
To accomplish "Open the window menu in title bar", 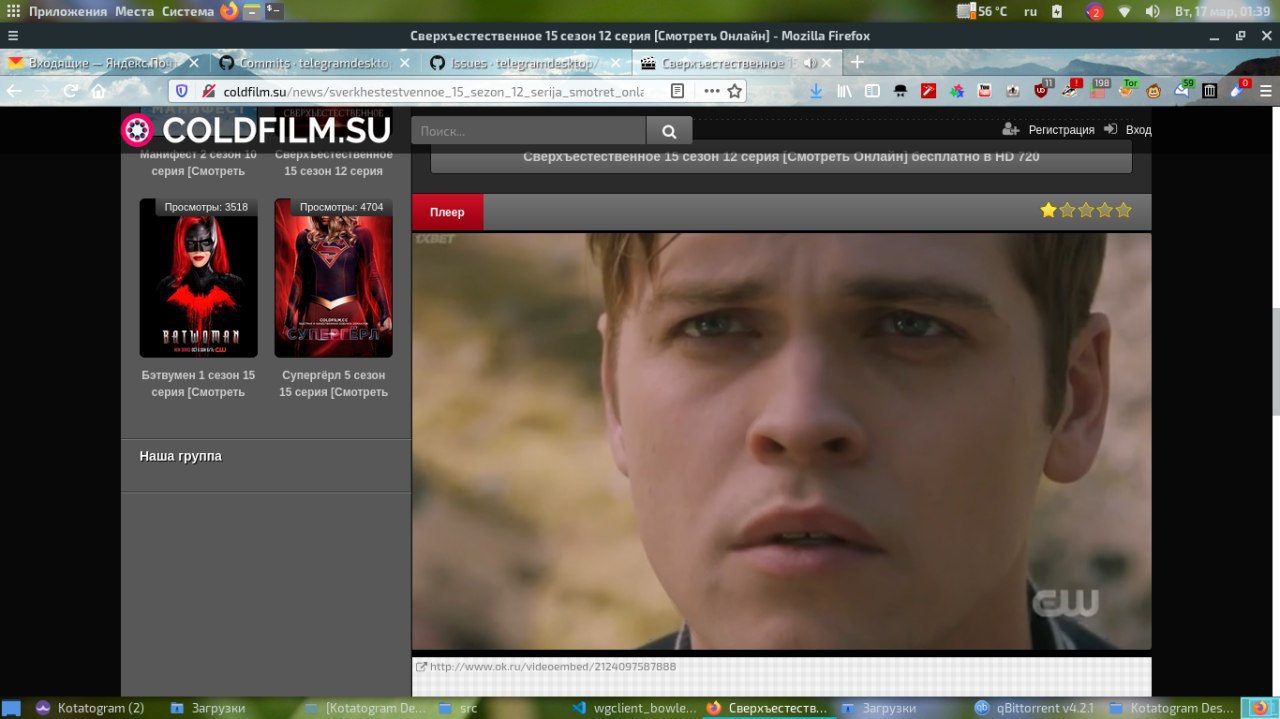I will click(12, 35).
